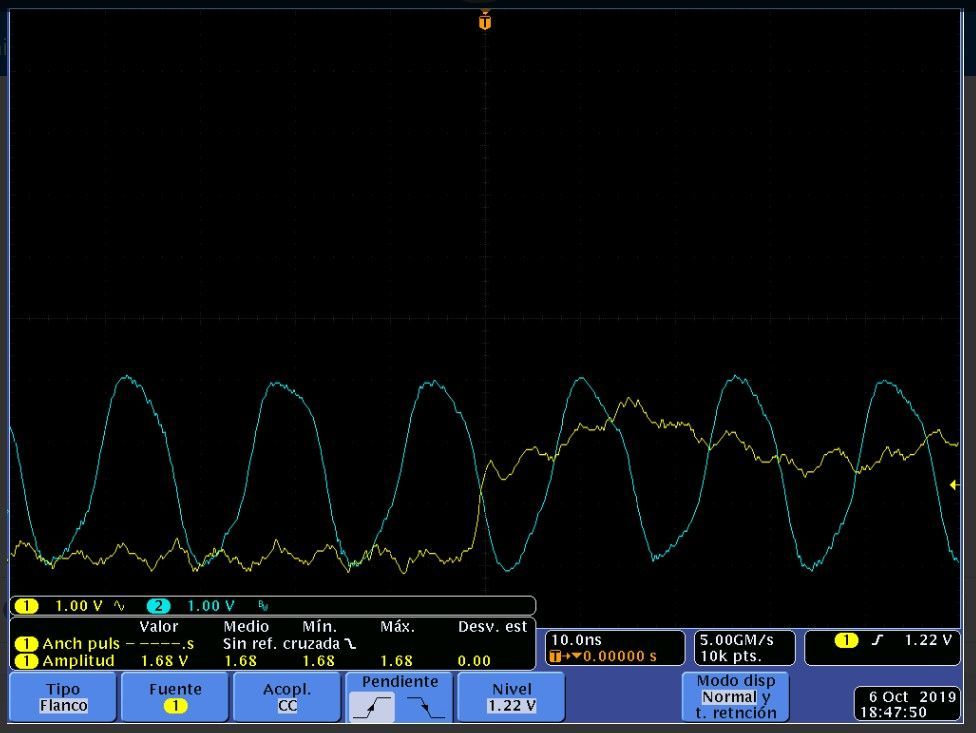Open the Acopl. CC coupling menu
Image resolution: width=976 pixels, height=733 pixels.
click(287, 697)
